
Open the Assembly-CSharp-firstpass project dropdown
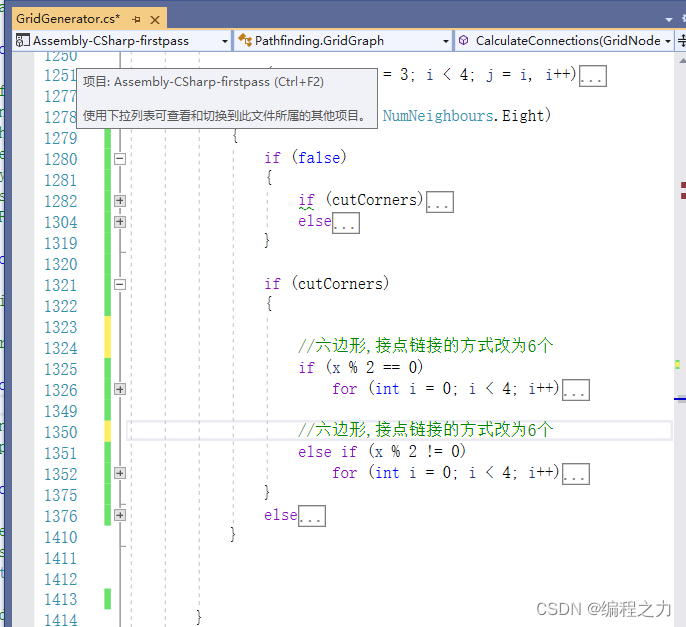coord(225,41)
